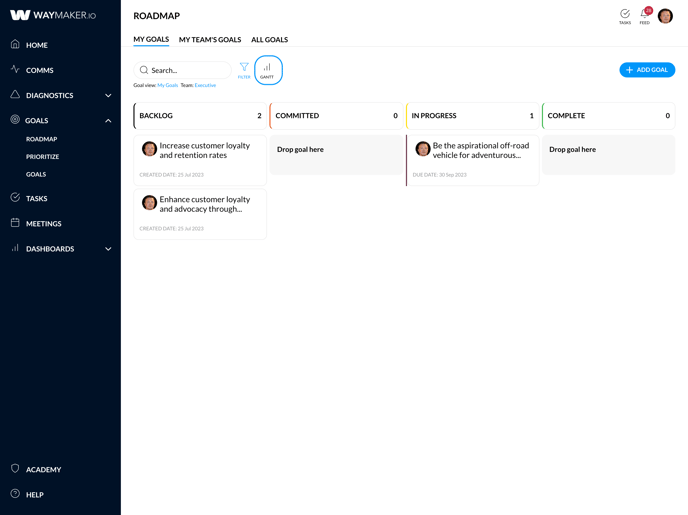Viewport: 688px width, 515px height.
Task: Click the My Goals view link
Action: pos(168,85)
